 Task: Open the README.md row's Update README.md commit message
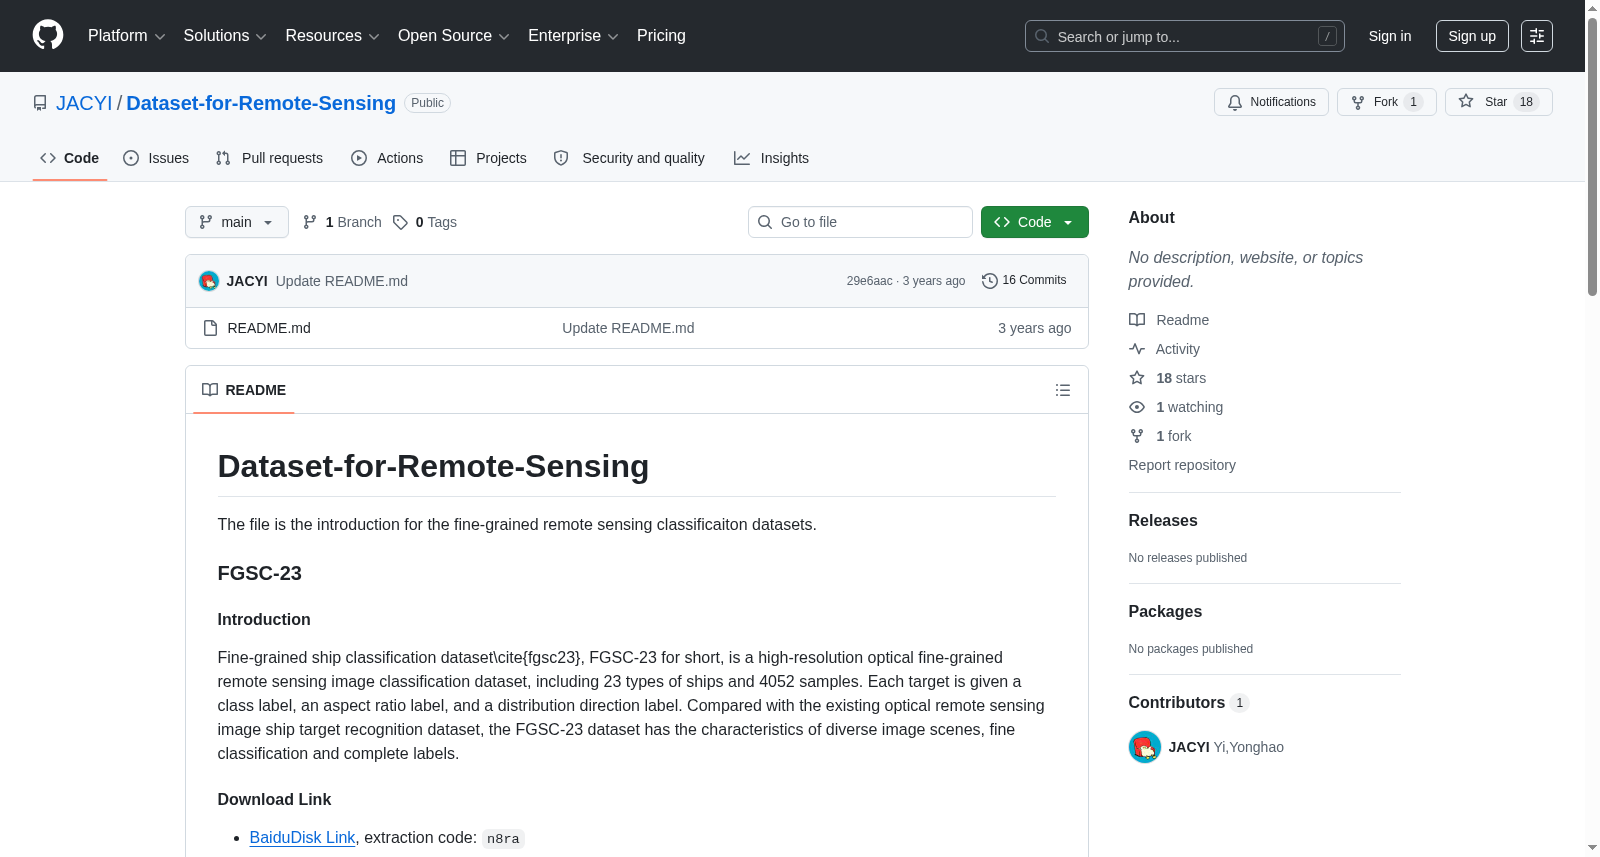(628, 328)
